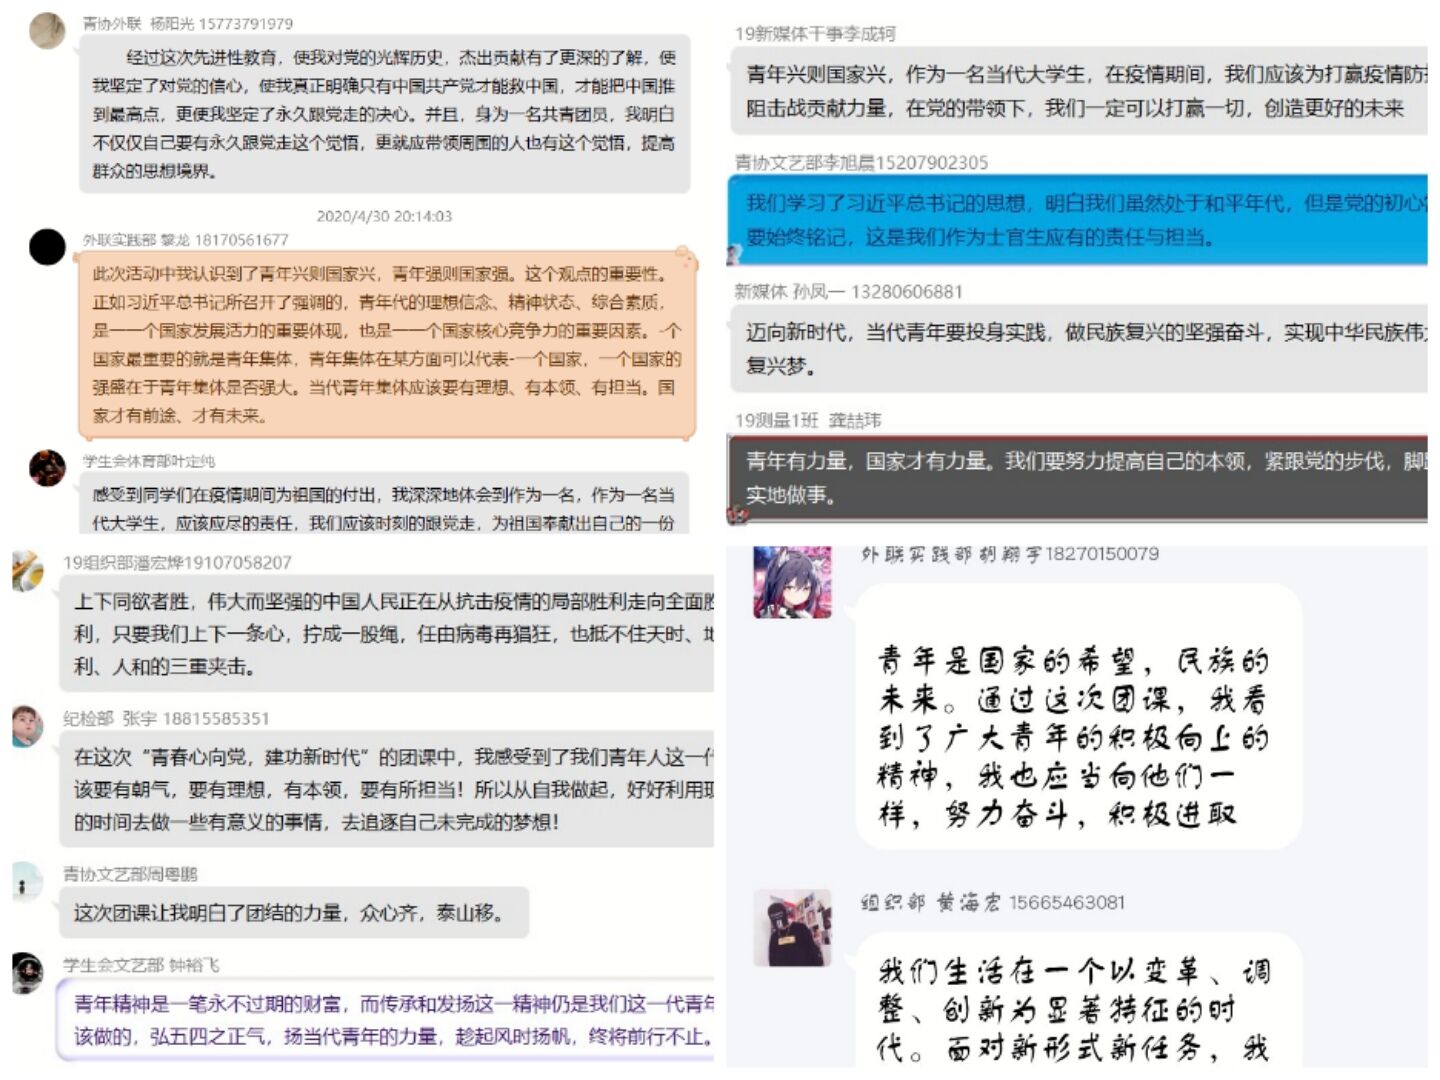Screen dimensions: 1440x1080
Task: Click sender name 19组织部潘宏烨19107058207
Action: (x=177, y=563)
